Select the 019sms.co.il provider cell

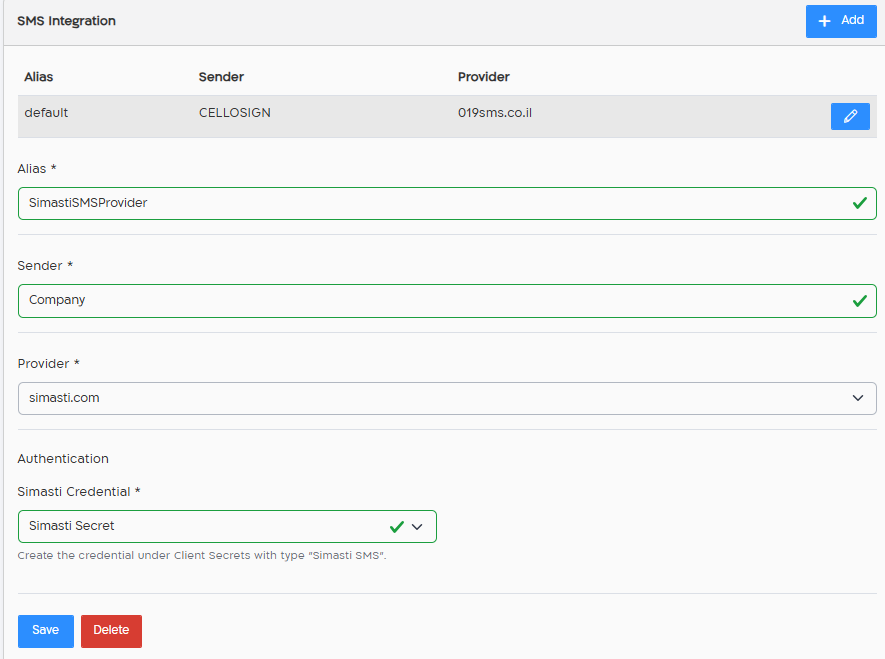495,113
